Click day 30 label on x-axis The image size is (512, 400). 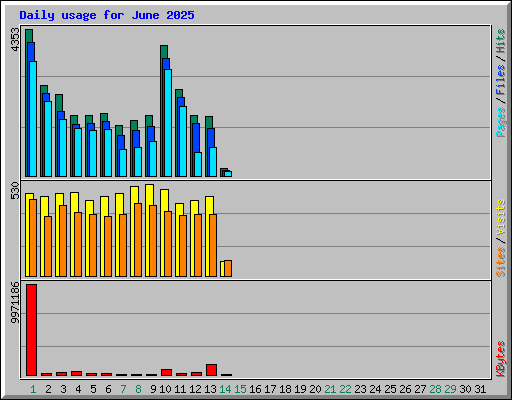(x=465, y=389)
